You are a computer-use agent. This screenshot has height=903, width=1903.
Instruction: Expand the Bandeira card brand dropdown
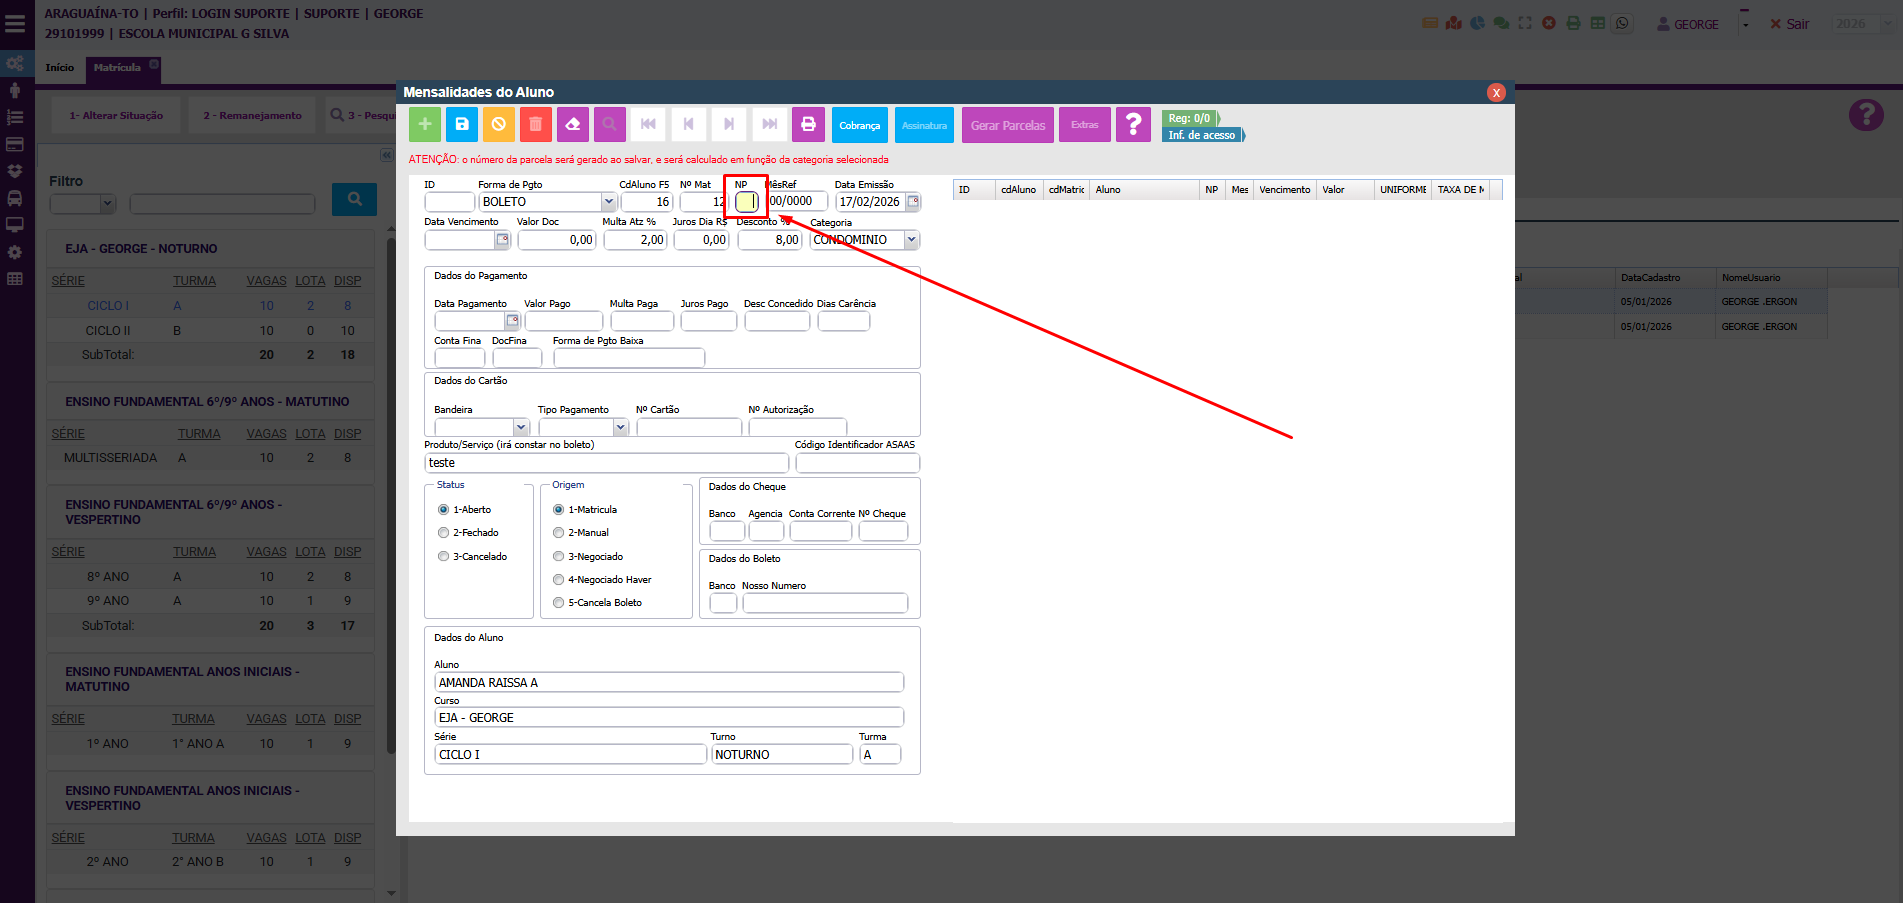tap(520, 428)
